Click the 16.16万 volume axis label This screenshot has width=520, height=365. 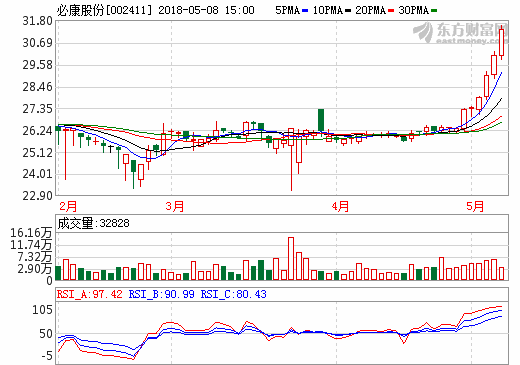coord(31,233)
